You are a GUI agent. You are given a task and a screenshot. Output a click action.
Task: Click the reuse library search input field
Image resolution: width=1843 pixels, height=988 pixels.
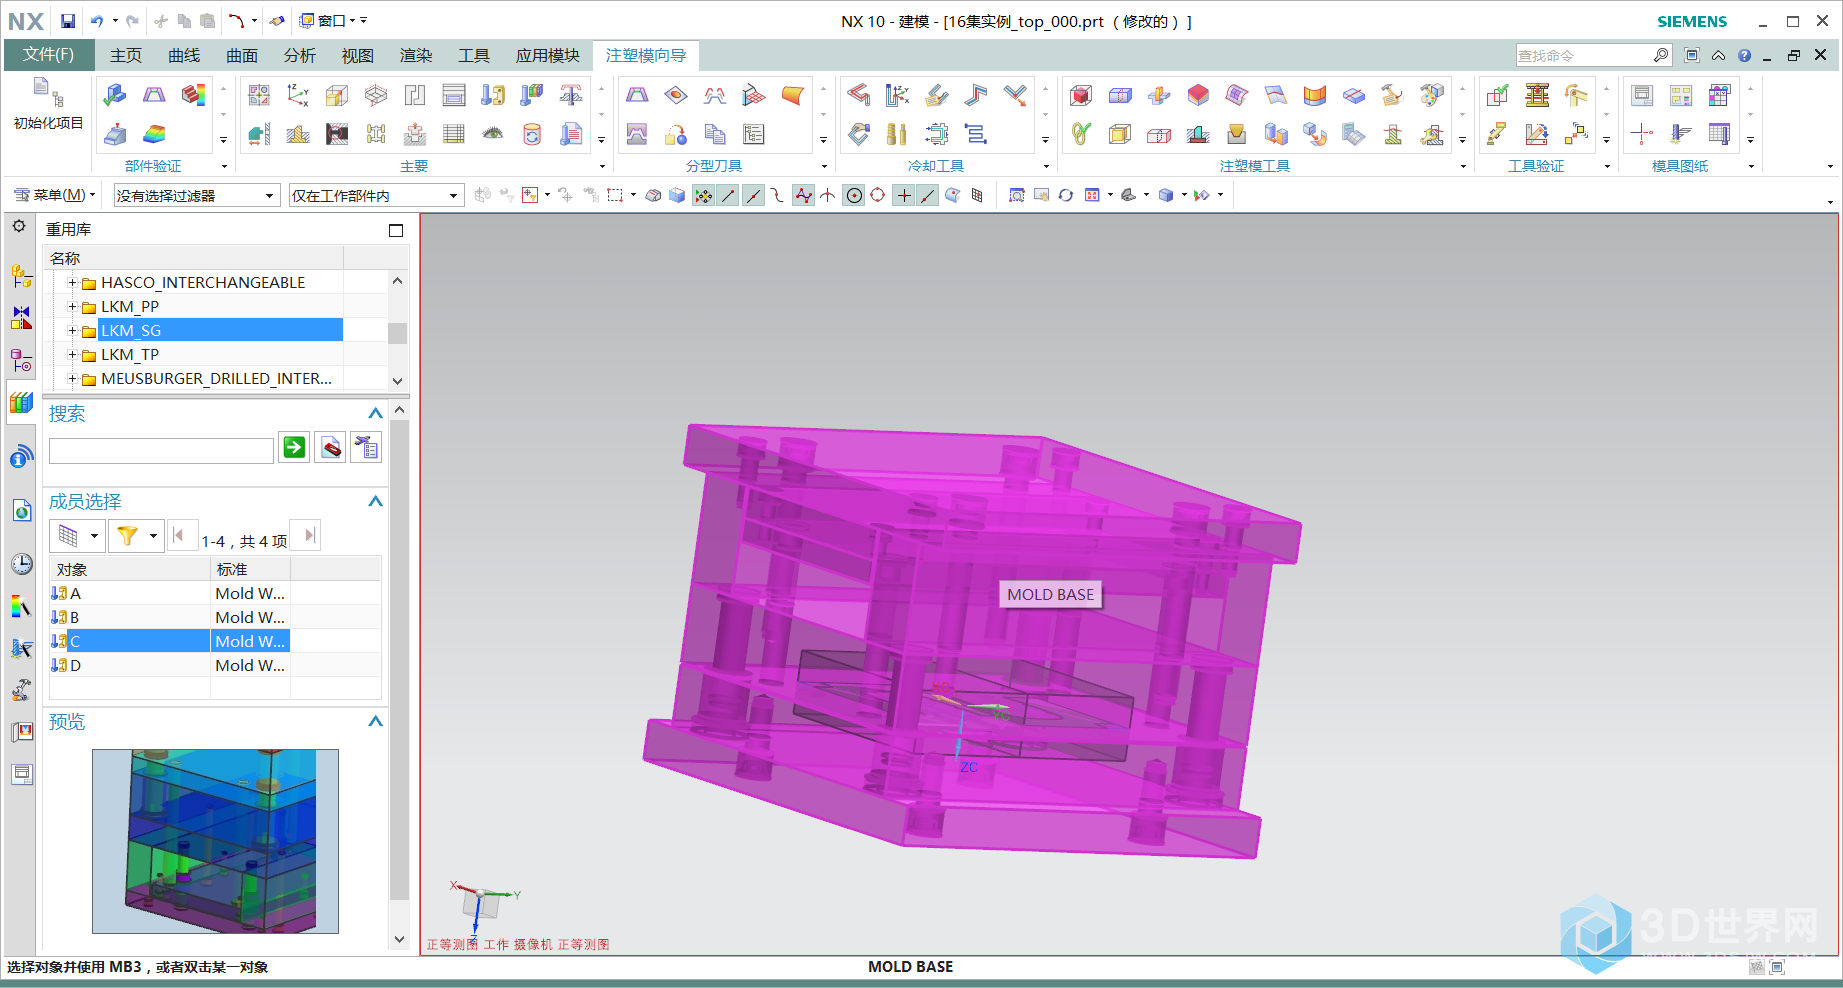pos(161,450)
